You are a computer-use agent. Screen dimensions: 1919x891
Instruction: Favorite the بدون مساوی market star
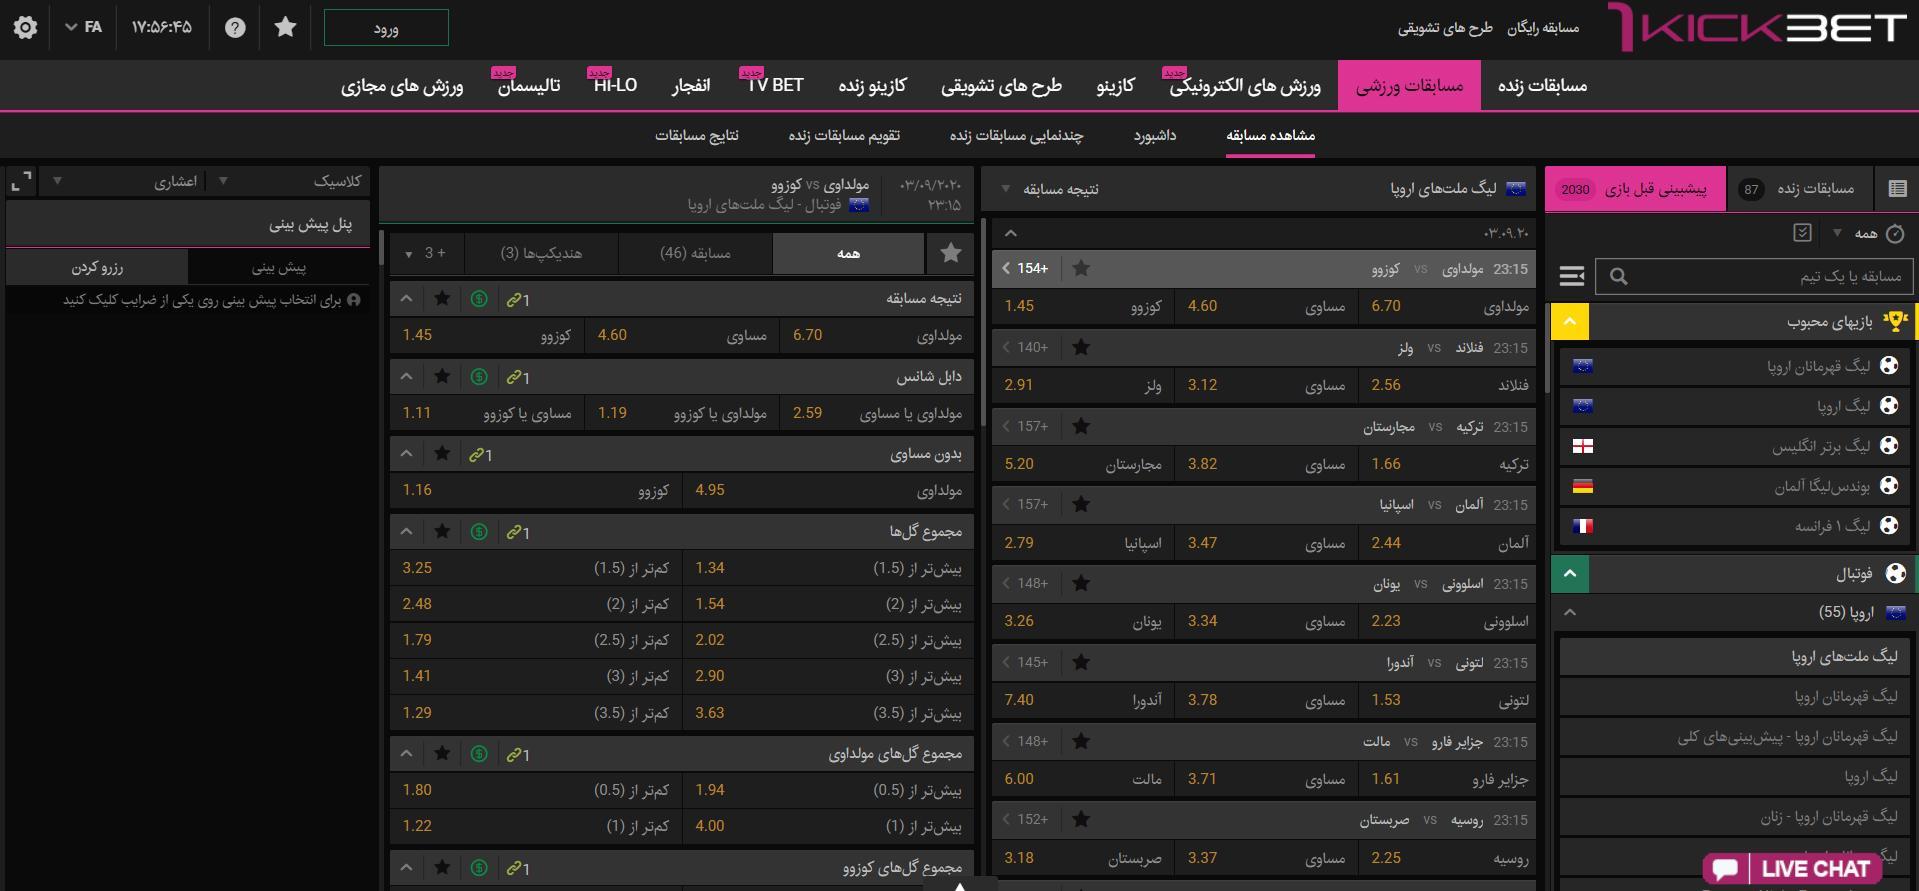tap(442, 454)
